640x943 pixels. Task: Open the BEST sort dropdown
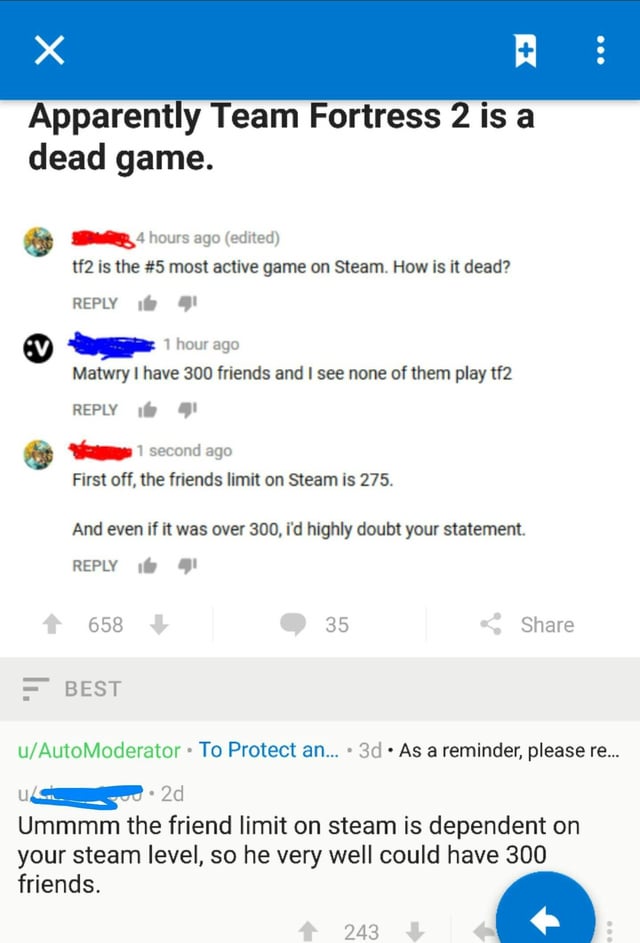(72, 689)
